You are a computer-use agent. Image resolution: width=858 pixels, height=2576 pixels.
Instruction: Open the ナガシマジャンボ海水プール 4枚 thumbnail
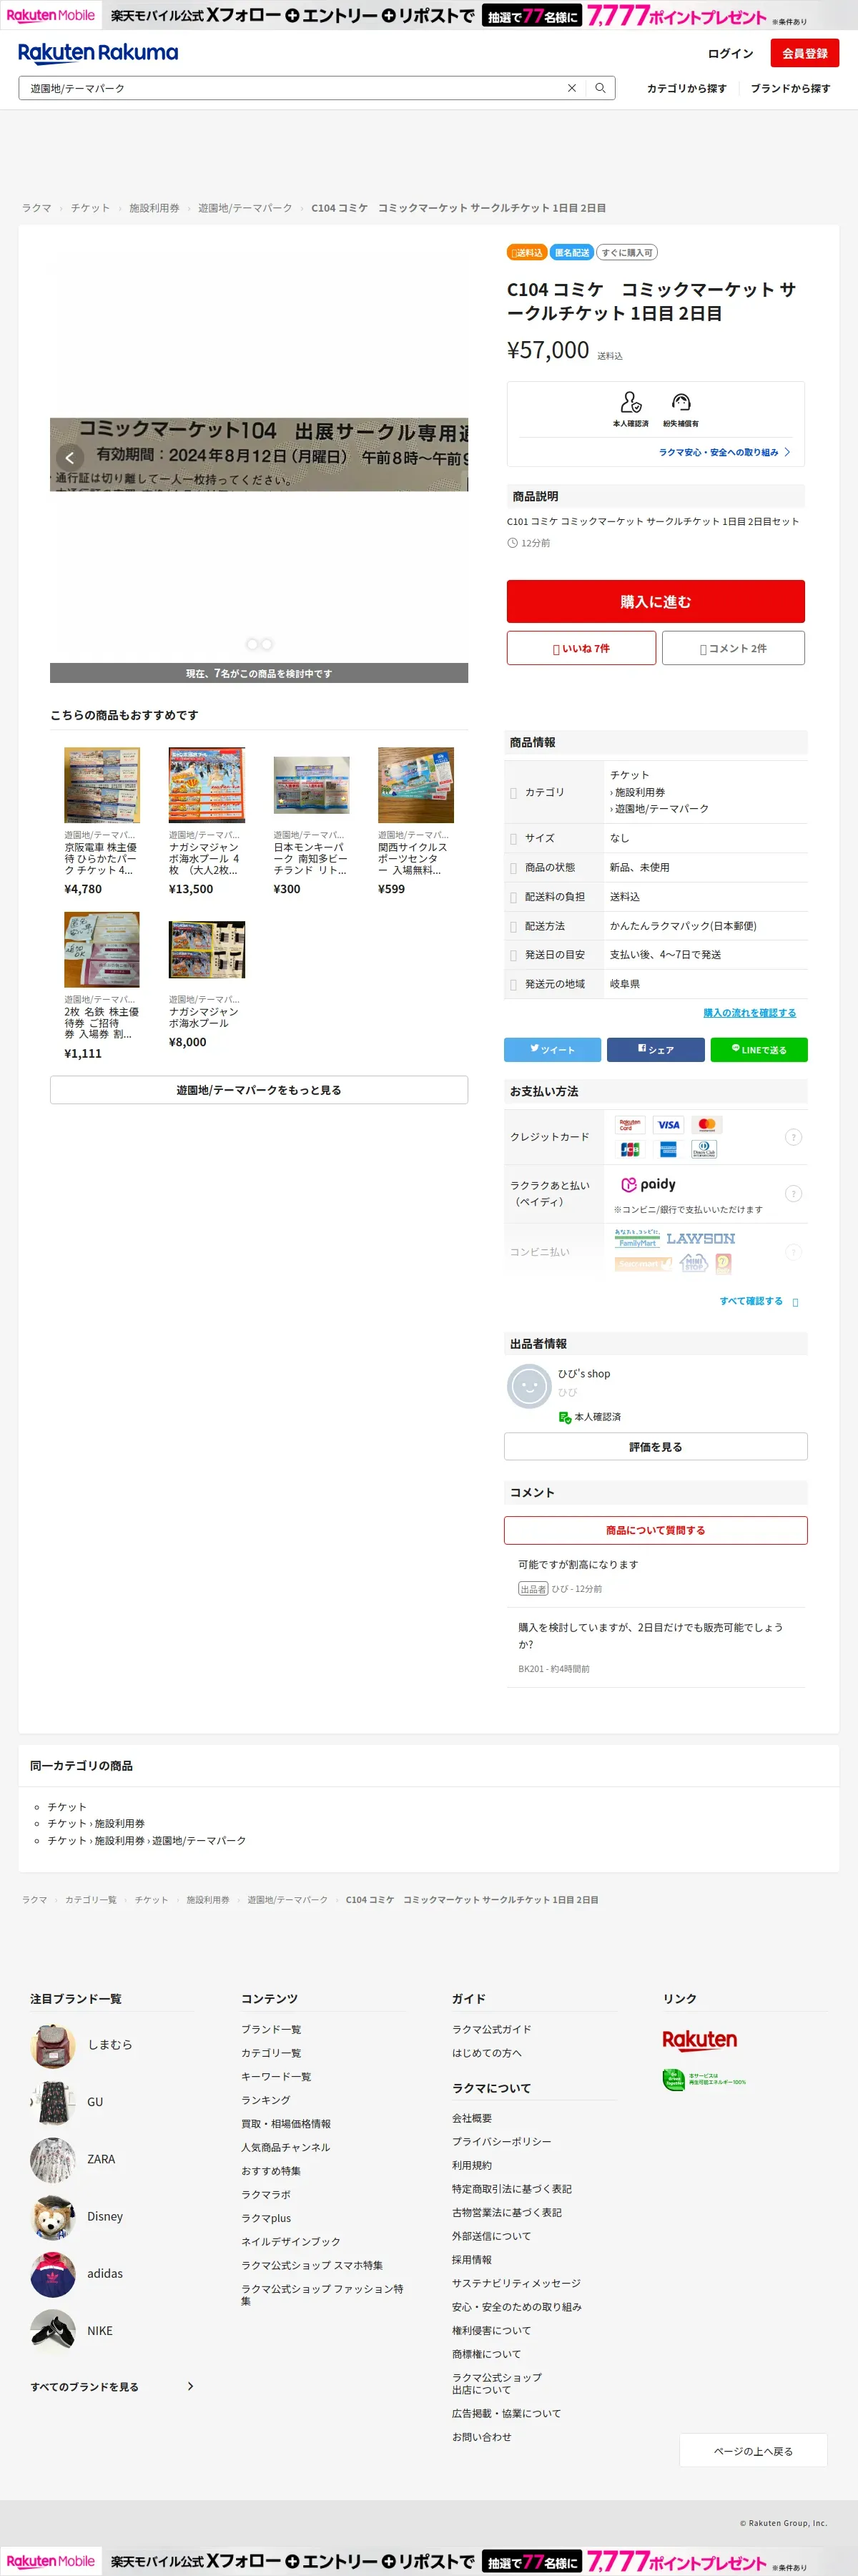pyautogui.click(x=206, y=785)
